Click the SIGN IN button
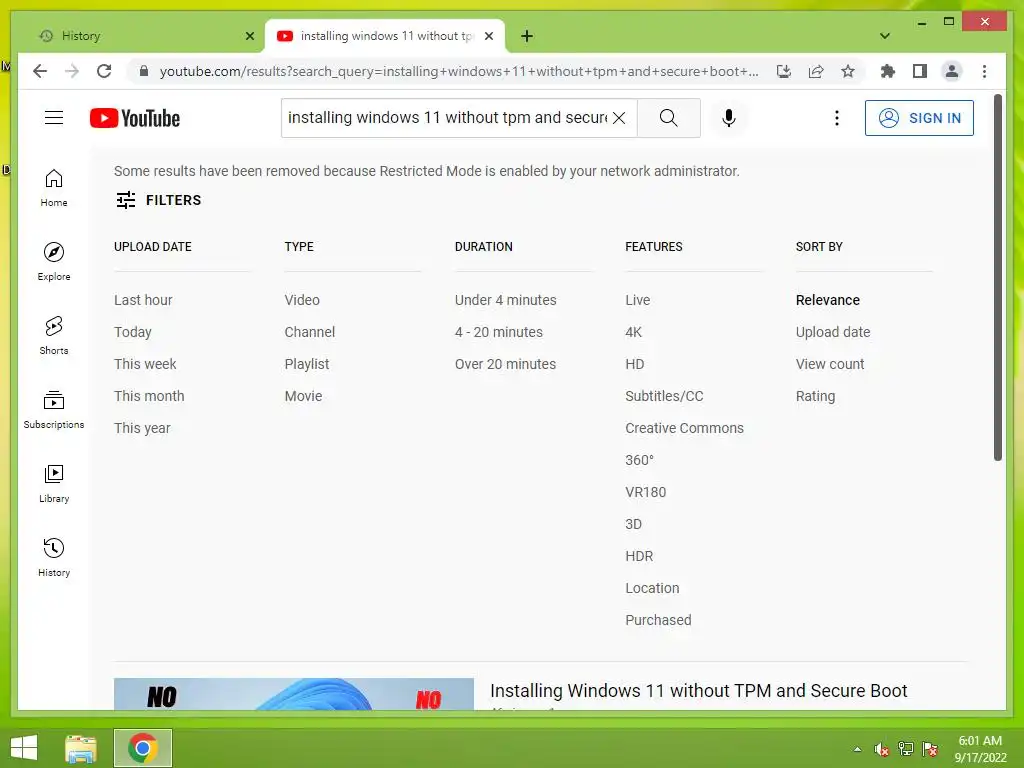Viewport: 1024px width, 768px height. click(x=920, y=118)
